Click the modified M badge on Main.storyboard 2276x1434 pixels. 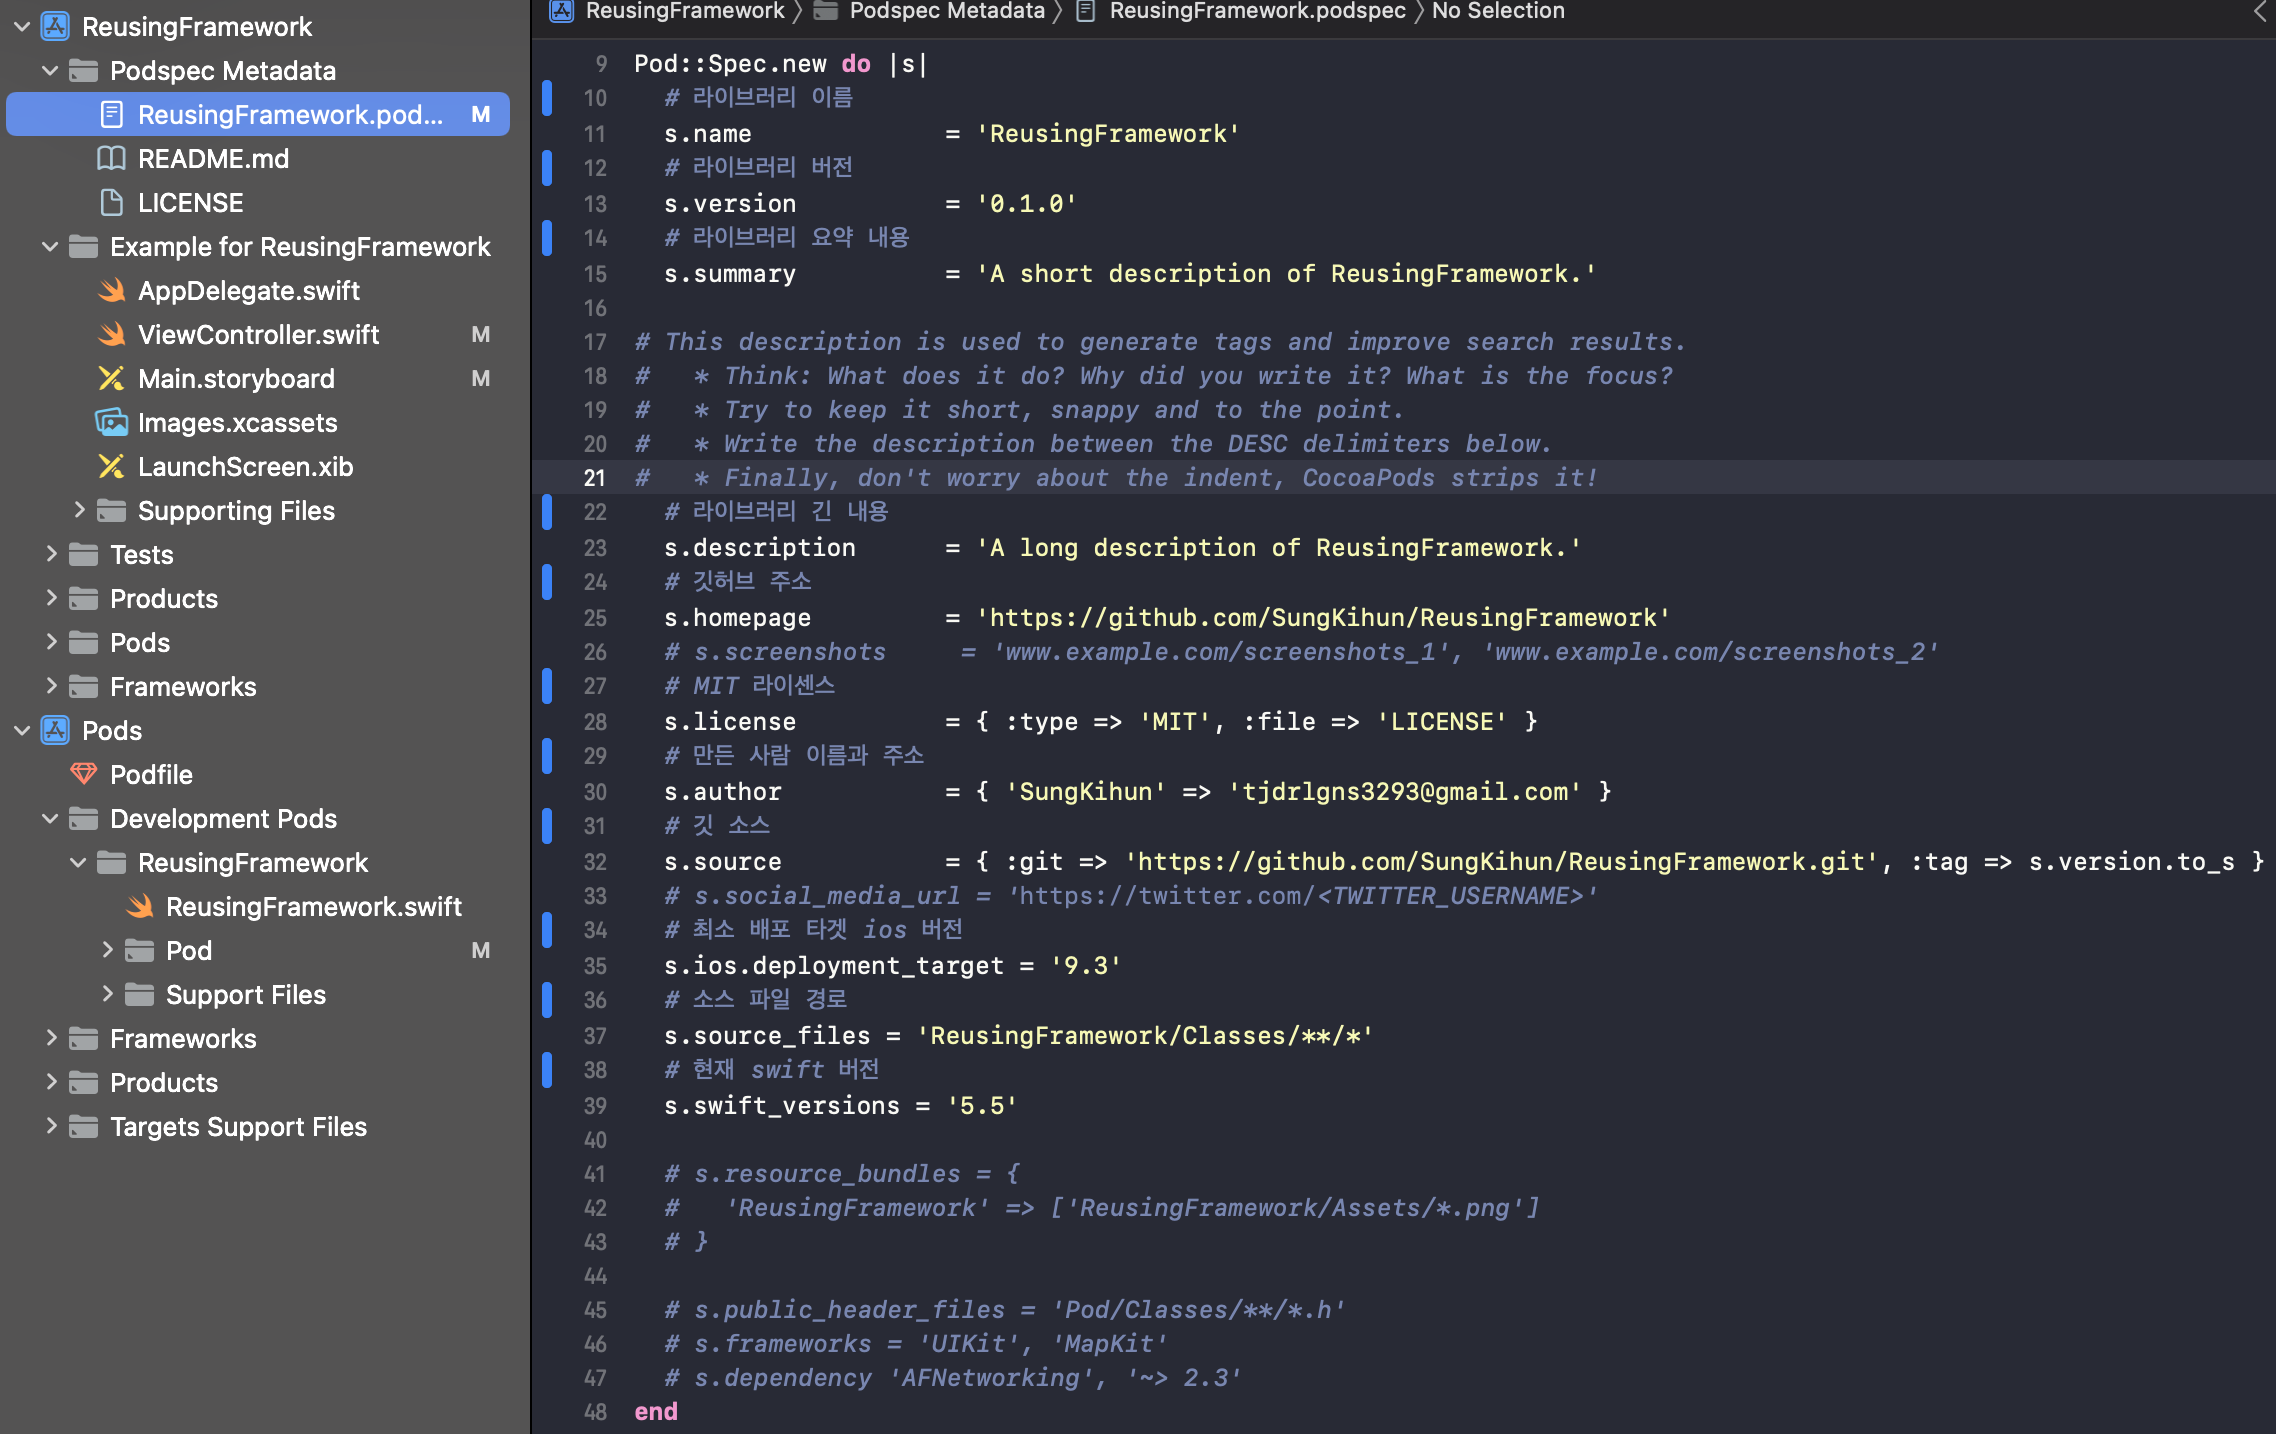click(481, 379)
